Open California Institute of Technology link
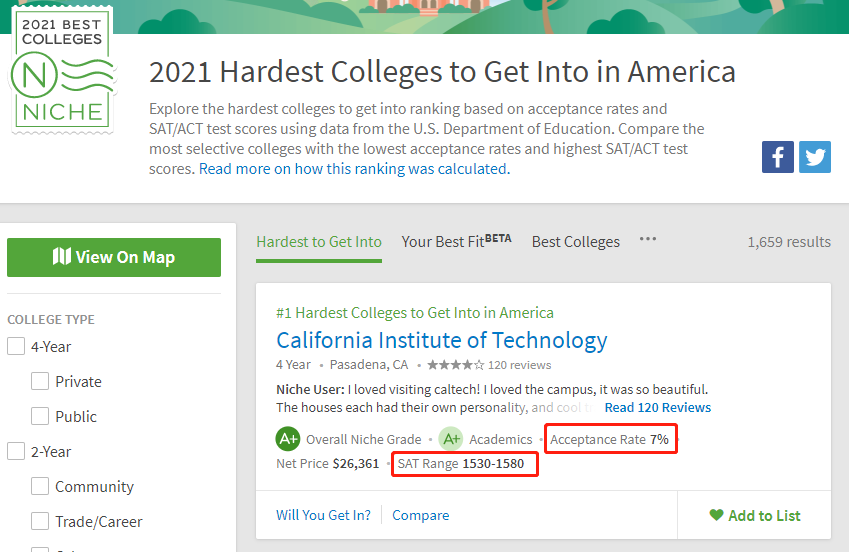849x552 pixels. click(x=441, y=340)
